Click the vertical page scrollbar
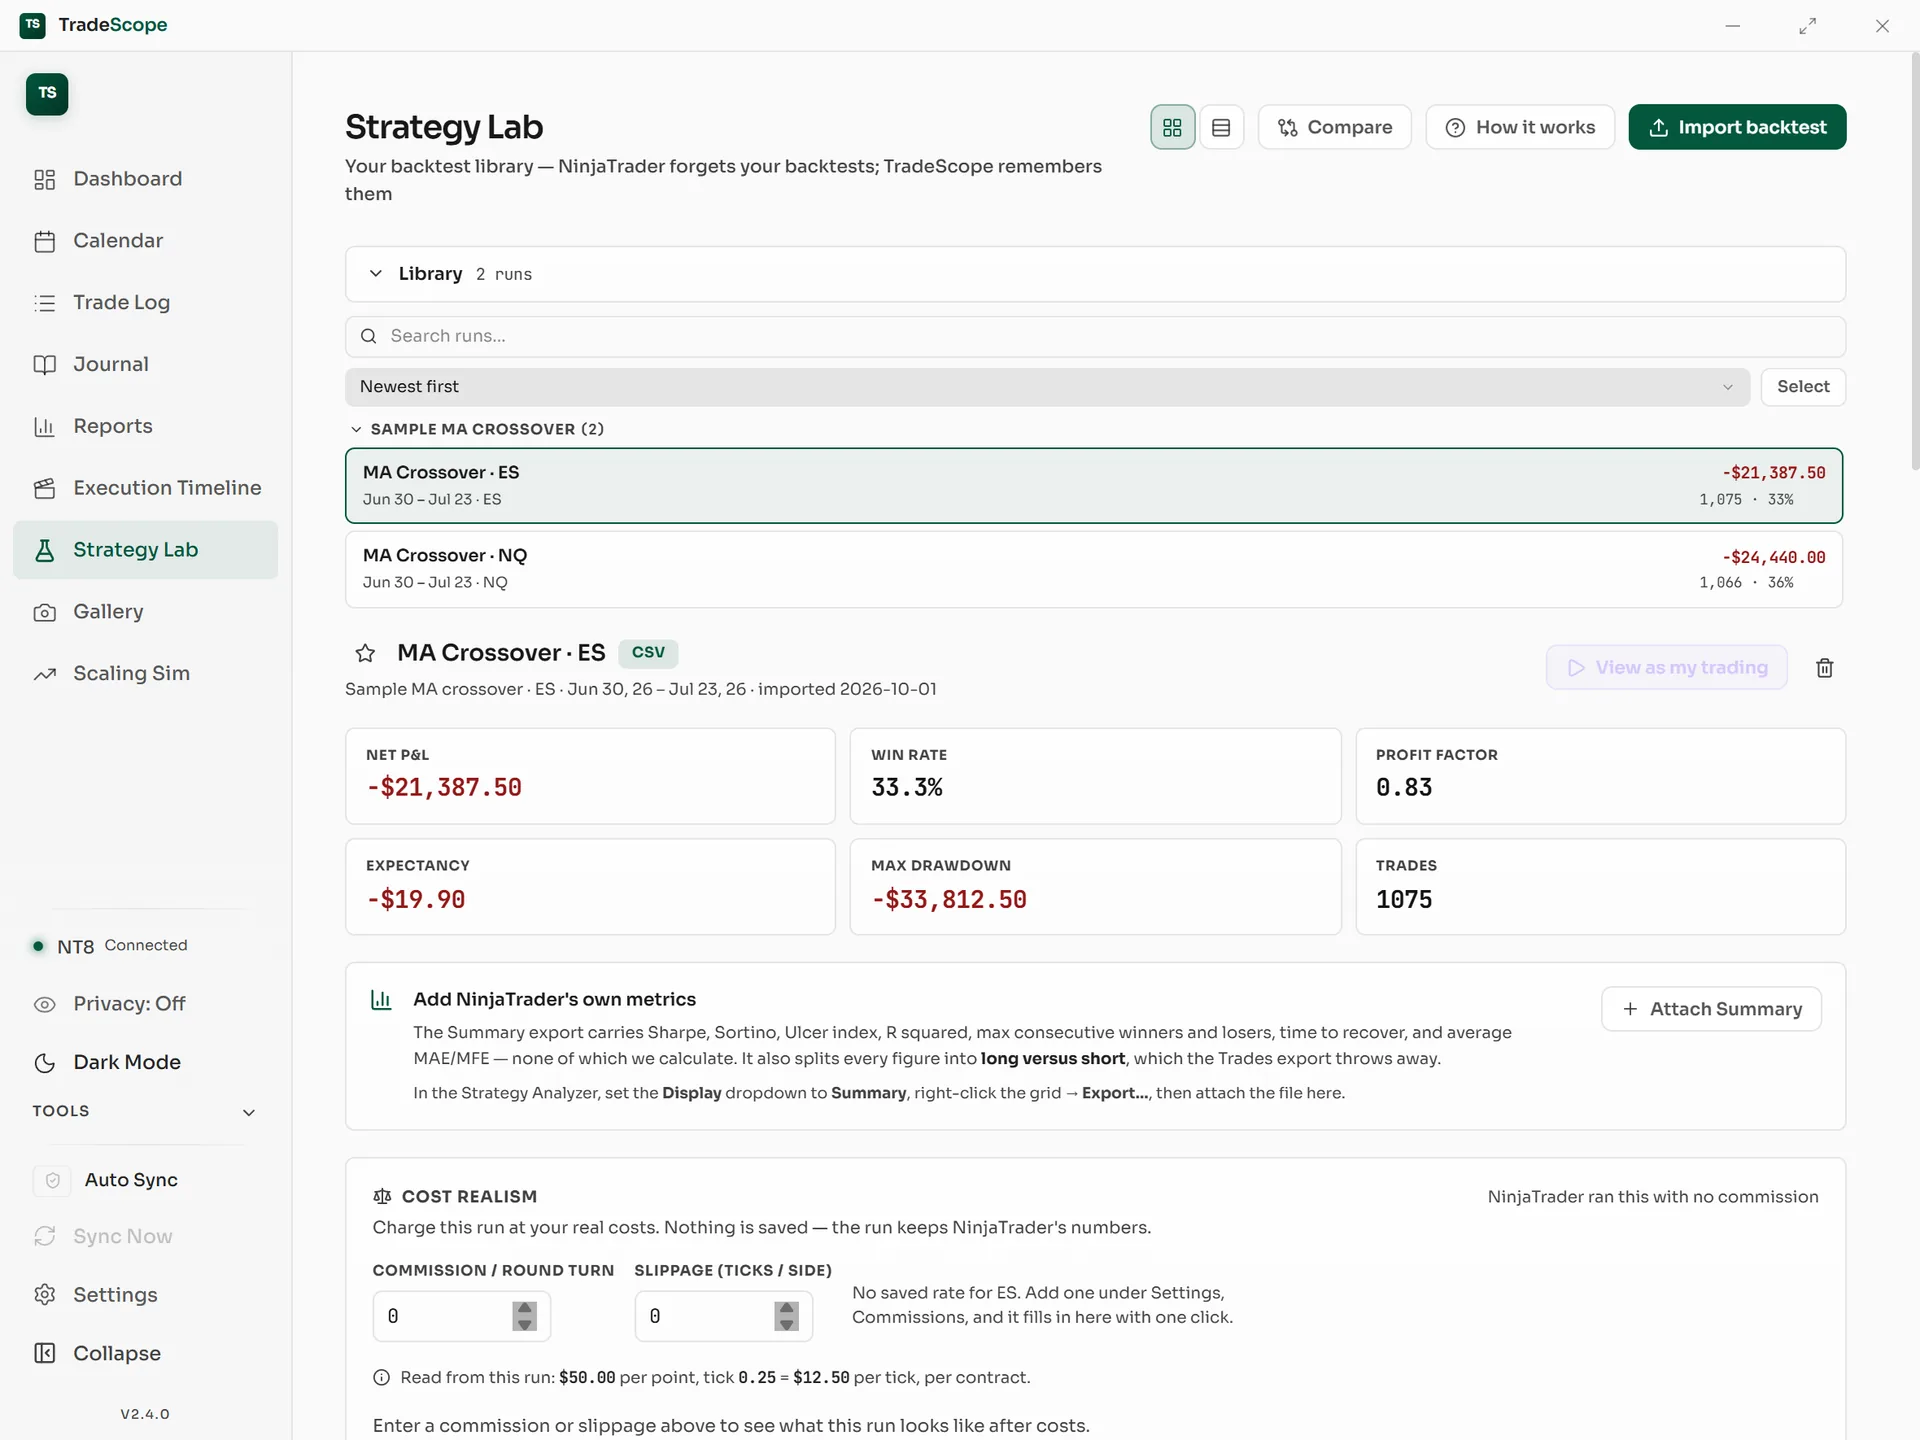Viewport: 1920px width, 1440px height. tap(1914, 262)
